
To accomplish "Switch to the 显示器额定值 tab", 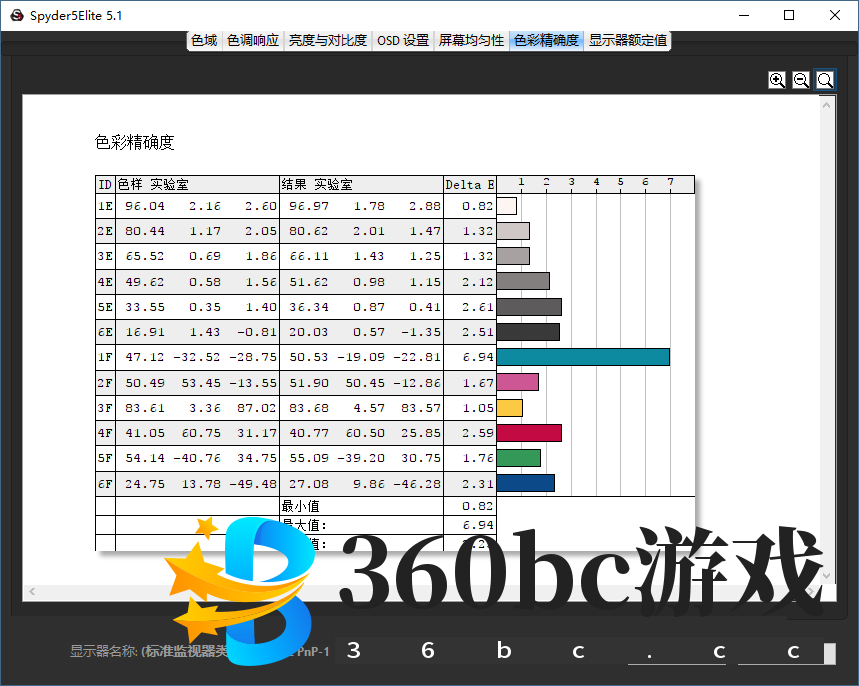I will (x=627, y=41).
